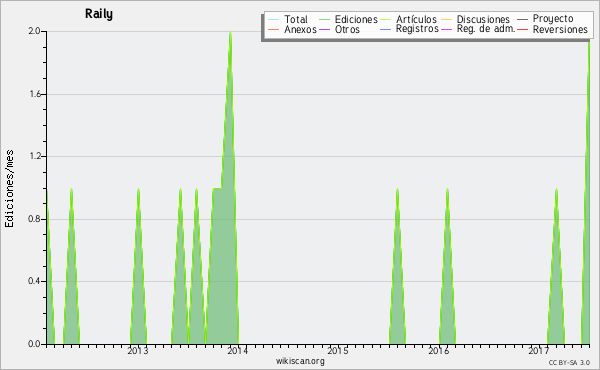600x370 pixels.
Task: Click the red Reversiones legend swatch
Action: (x=522, y=29)
